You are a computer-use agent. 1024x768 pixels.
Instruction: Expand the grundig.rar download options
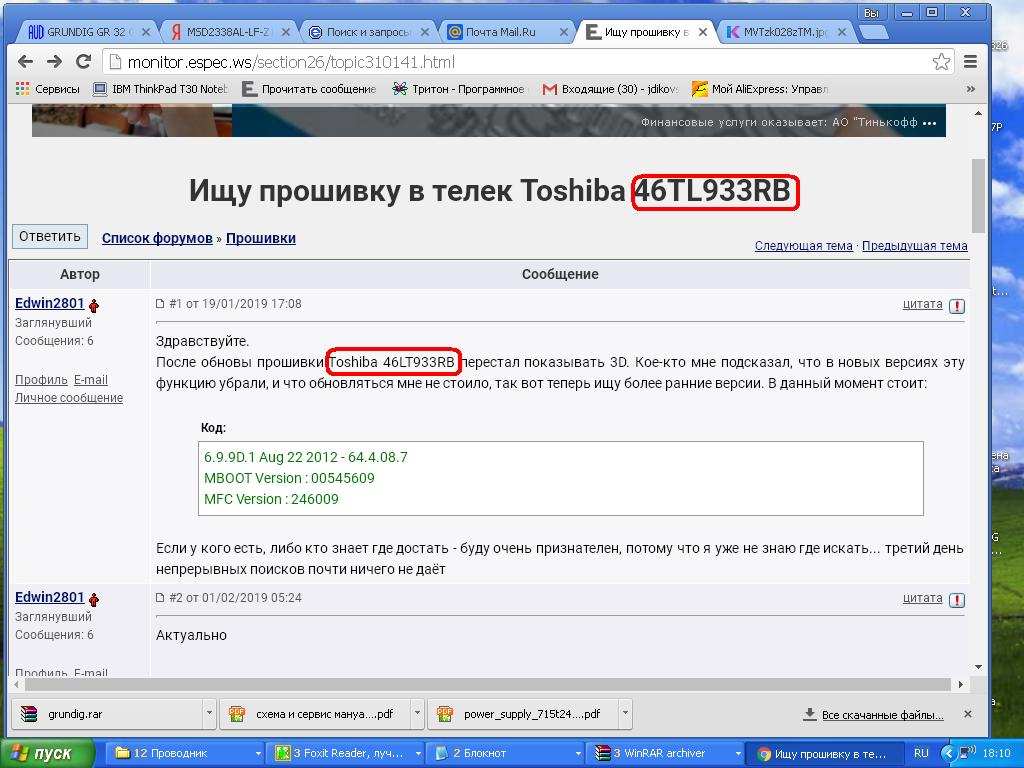[208, 714]
